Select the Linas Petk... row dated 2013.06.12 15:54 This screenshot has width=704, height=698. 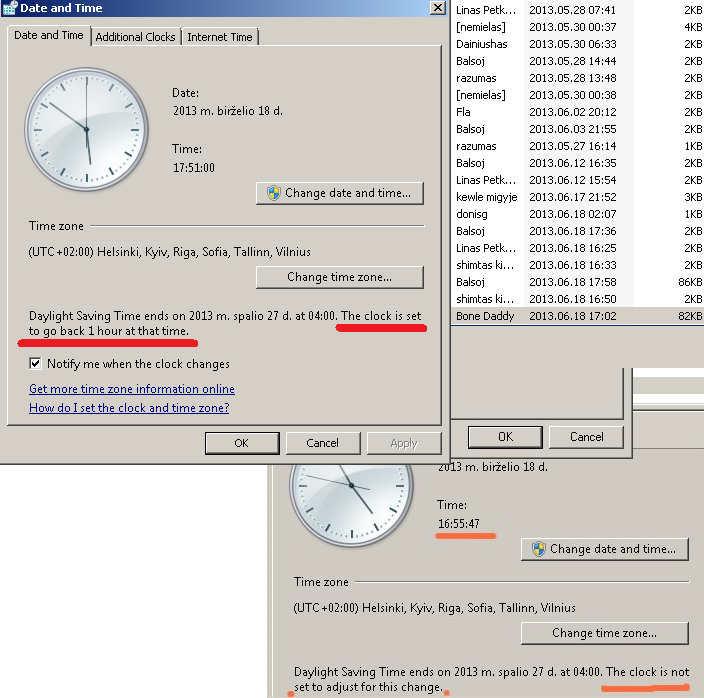577,180
